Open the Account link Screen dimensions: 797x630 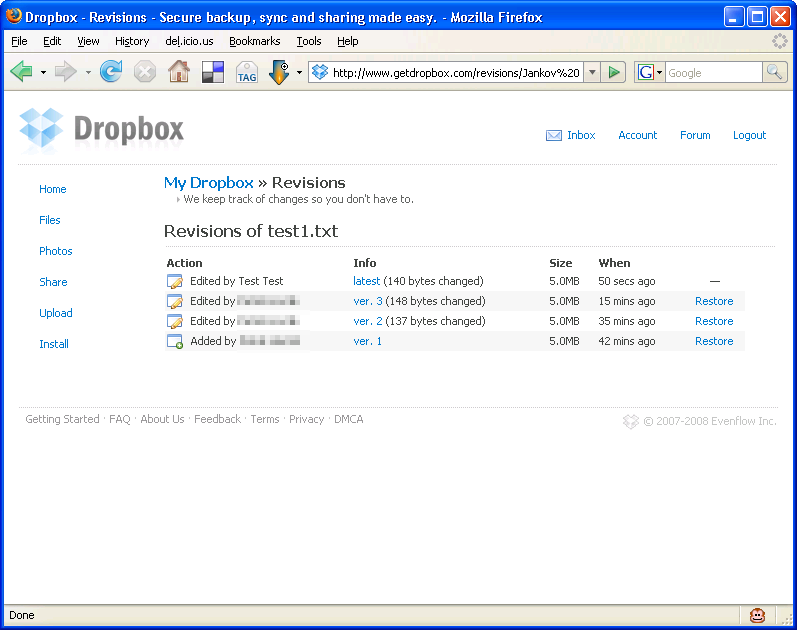pyautogui.click(x=637, y=135)
